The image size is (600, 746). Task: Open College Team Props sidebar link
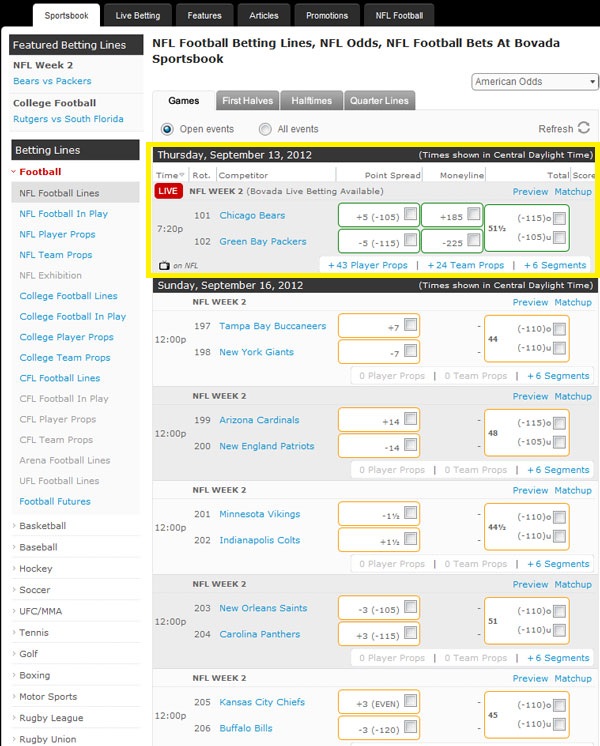[65, 357]
